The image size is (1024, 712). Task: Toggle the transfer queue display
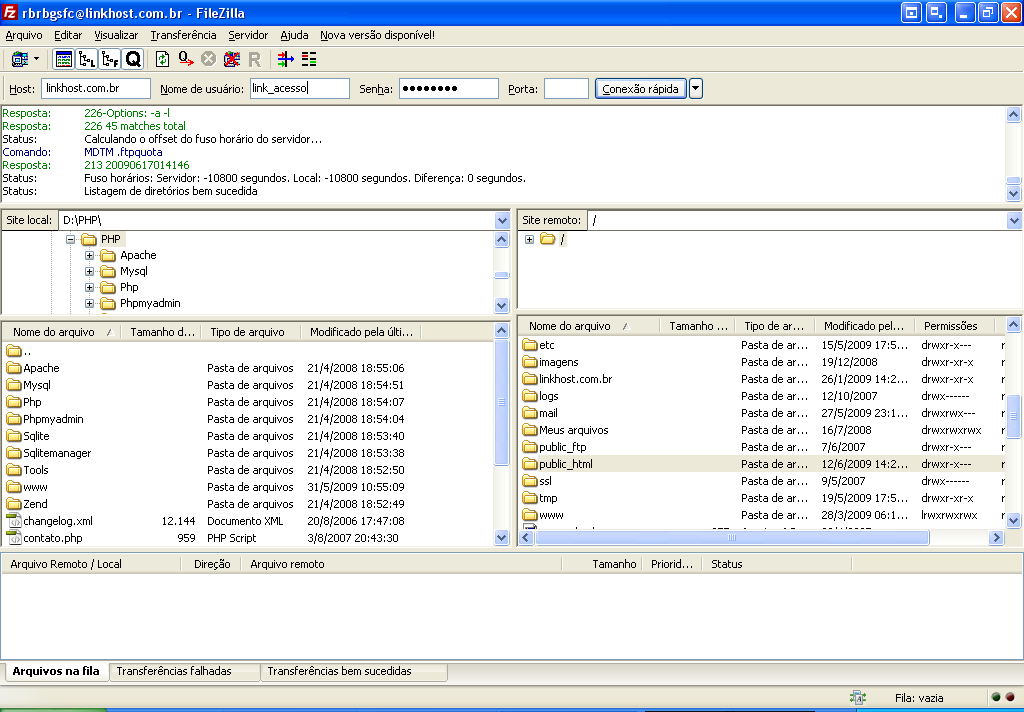(133, 59)
